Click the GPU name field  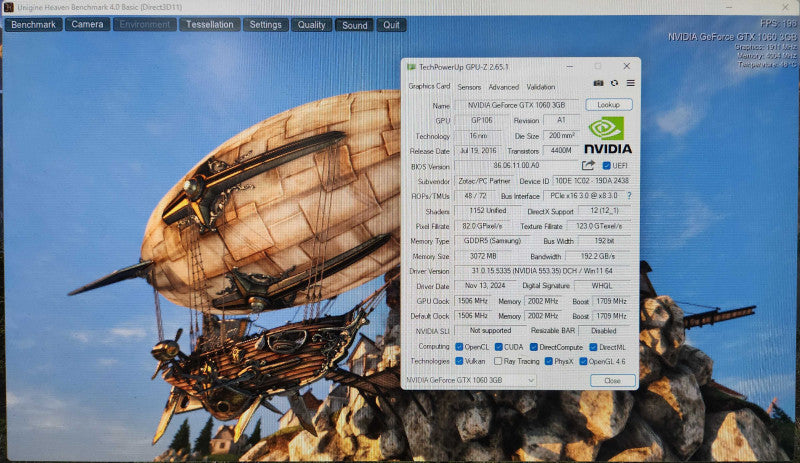pyautogui.click(x=516, y=105)
